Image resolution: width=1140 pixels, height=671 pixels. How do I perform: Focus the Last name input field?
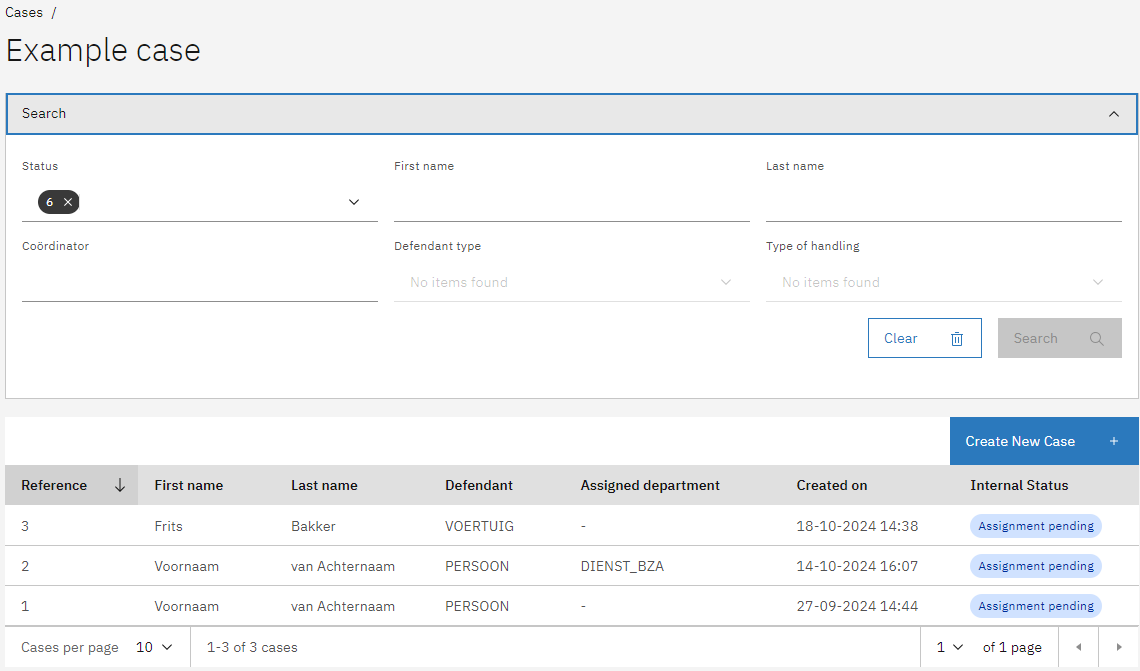[943, 203]
